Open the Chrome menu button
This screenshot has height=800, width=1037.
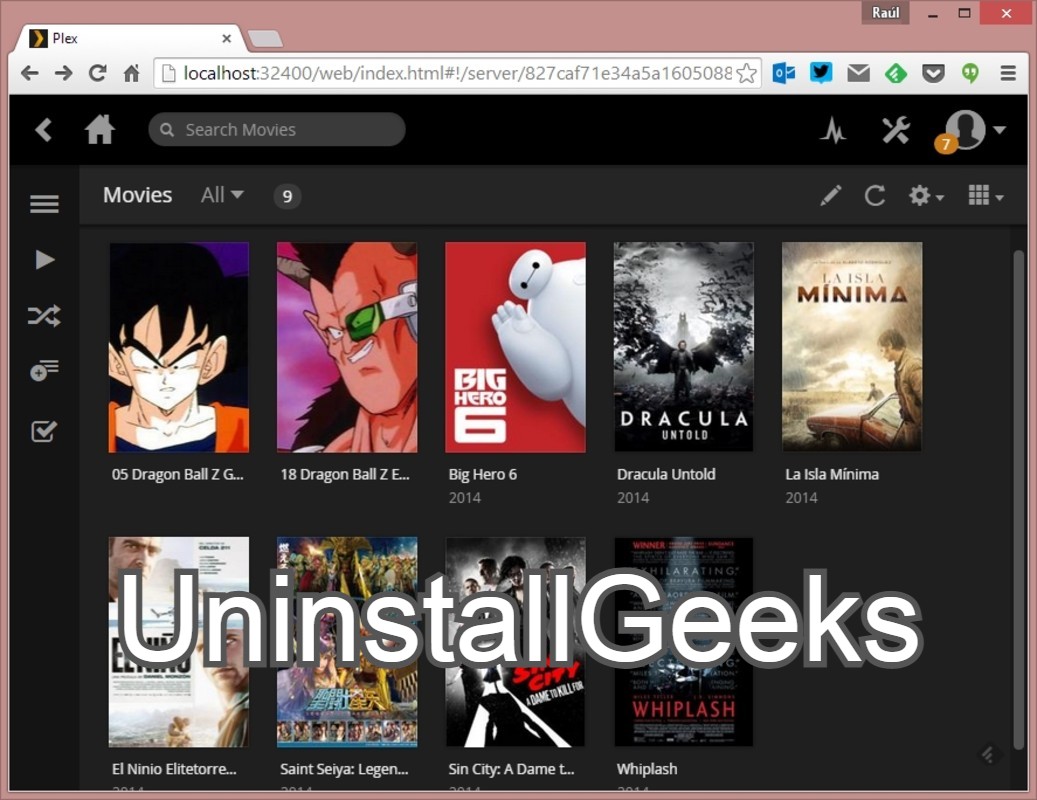(1008, 73)
